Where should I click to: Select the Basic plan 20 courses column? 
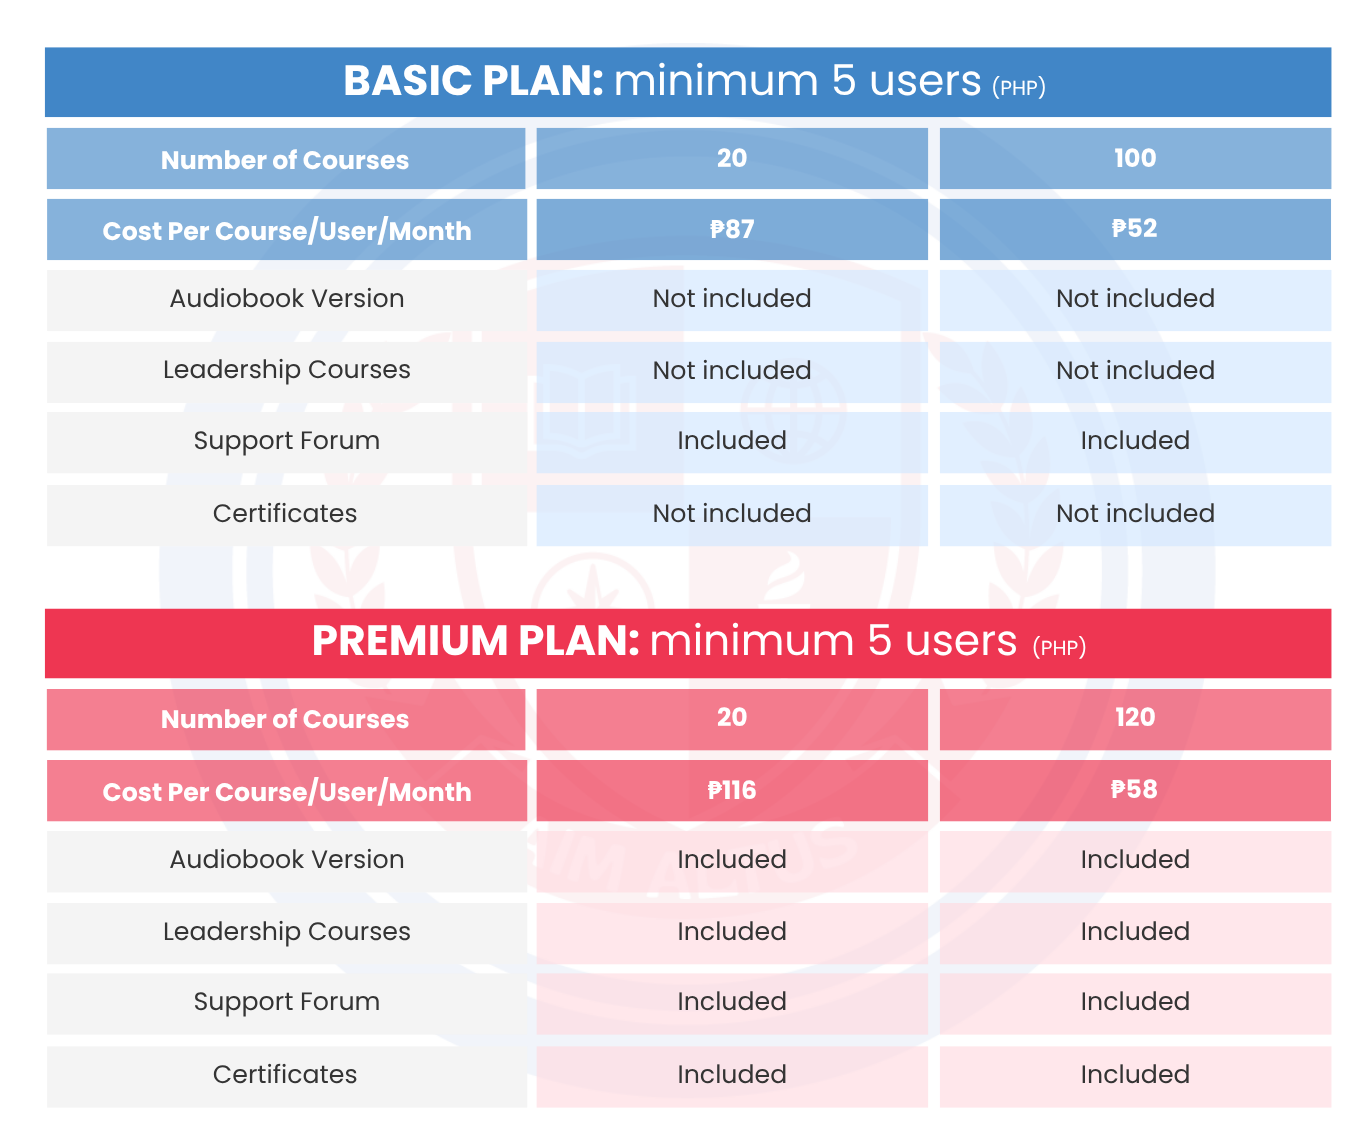[x=732, y=158]
